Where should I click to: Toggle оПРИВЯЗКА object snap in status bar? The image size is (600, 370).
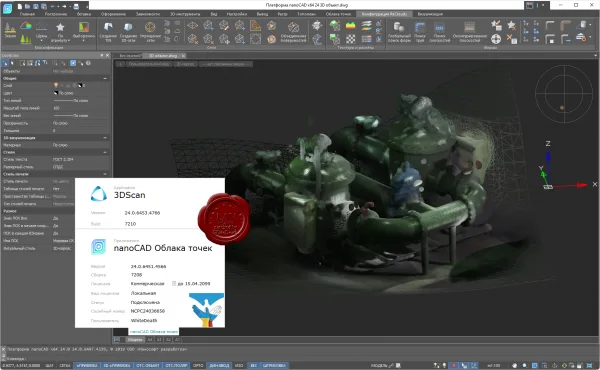pos(87,365)
